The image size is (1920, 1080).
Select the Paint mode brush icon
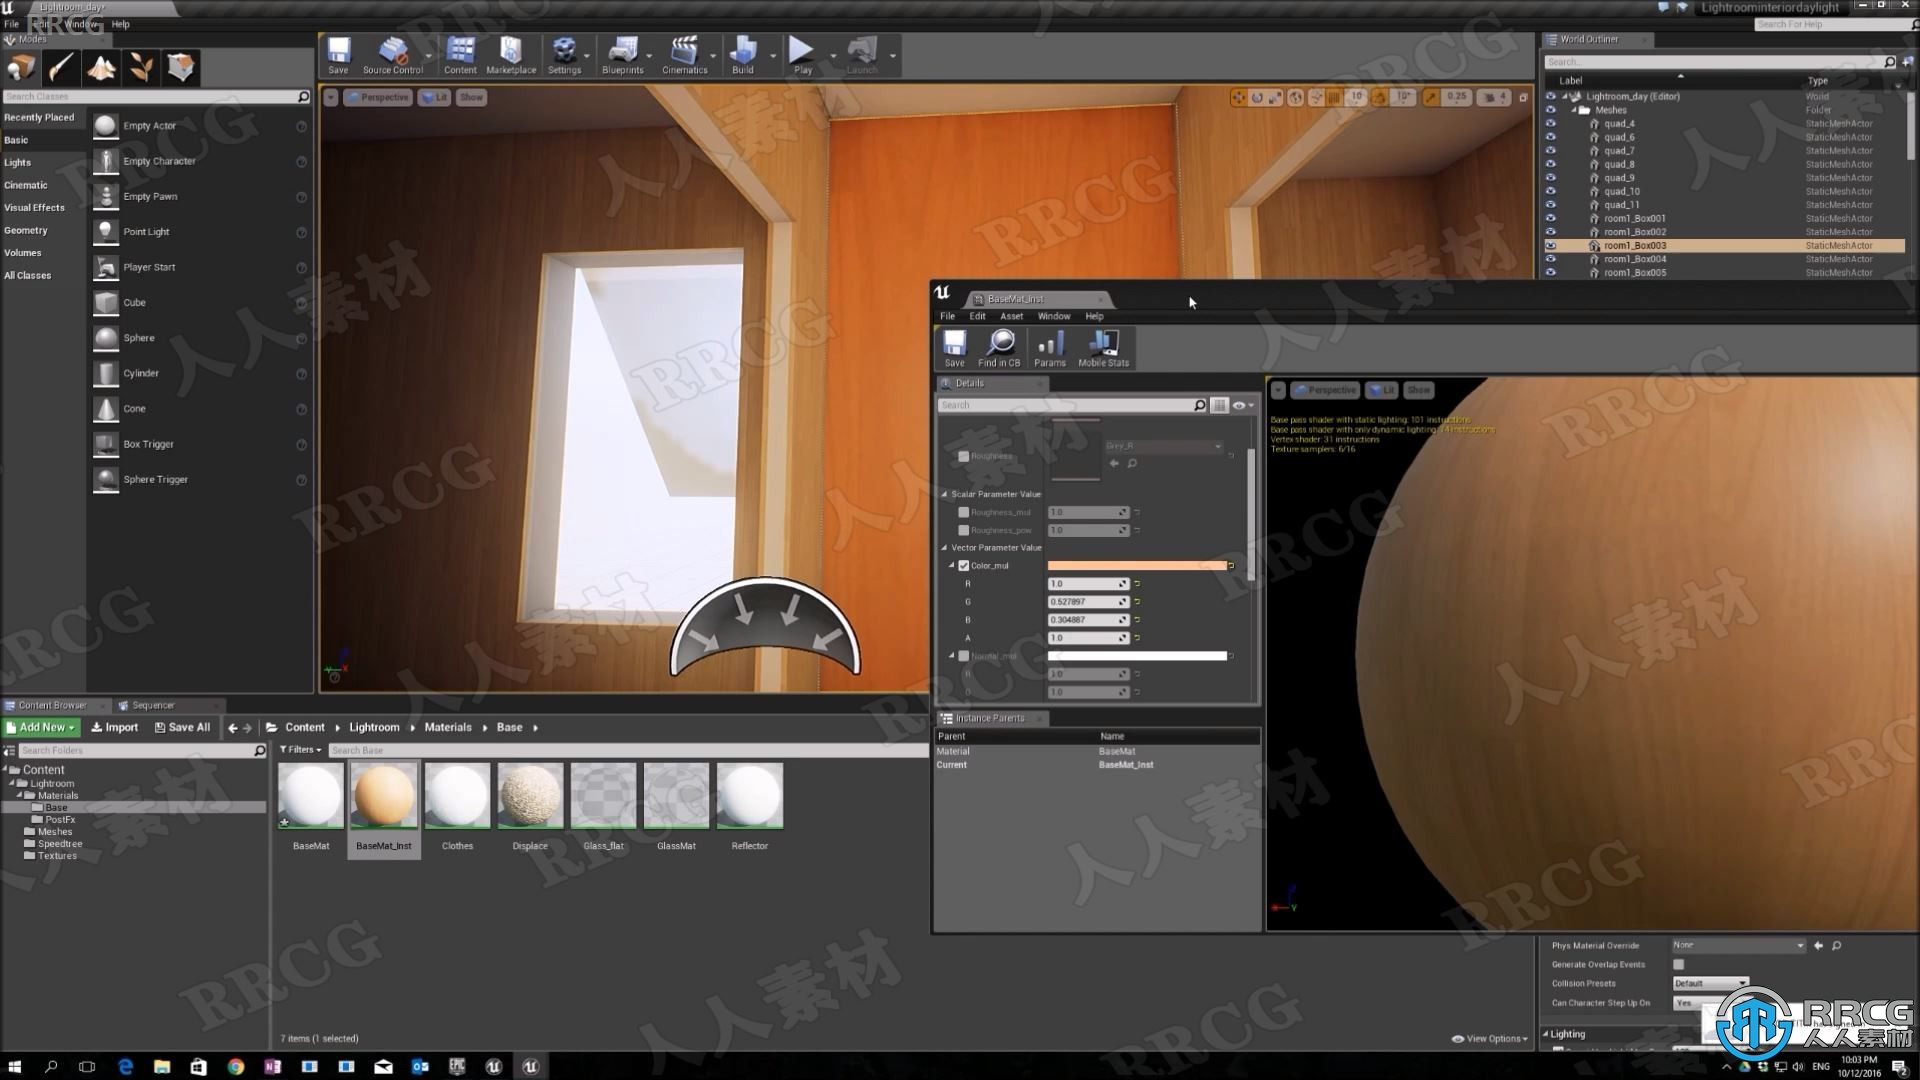tap(61, 67)
